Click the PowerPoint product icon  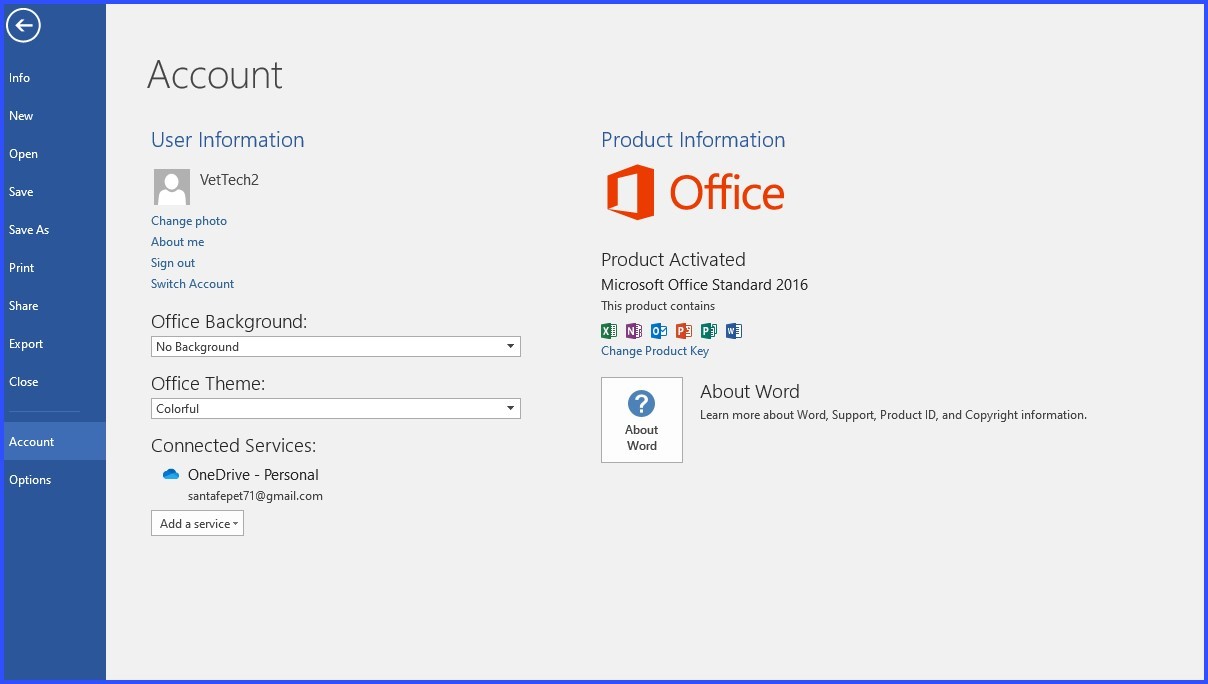pos(684,331)
